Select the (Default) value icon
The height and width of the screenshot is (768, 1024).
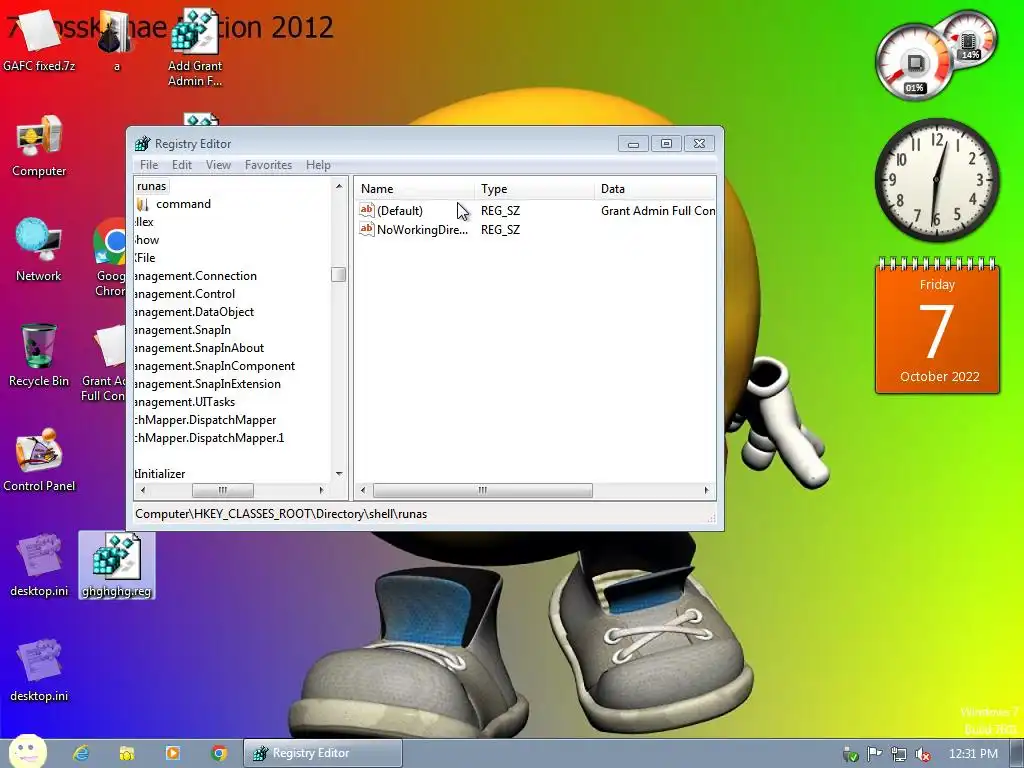coord(367,210)
